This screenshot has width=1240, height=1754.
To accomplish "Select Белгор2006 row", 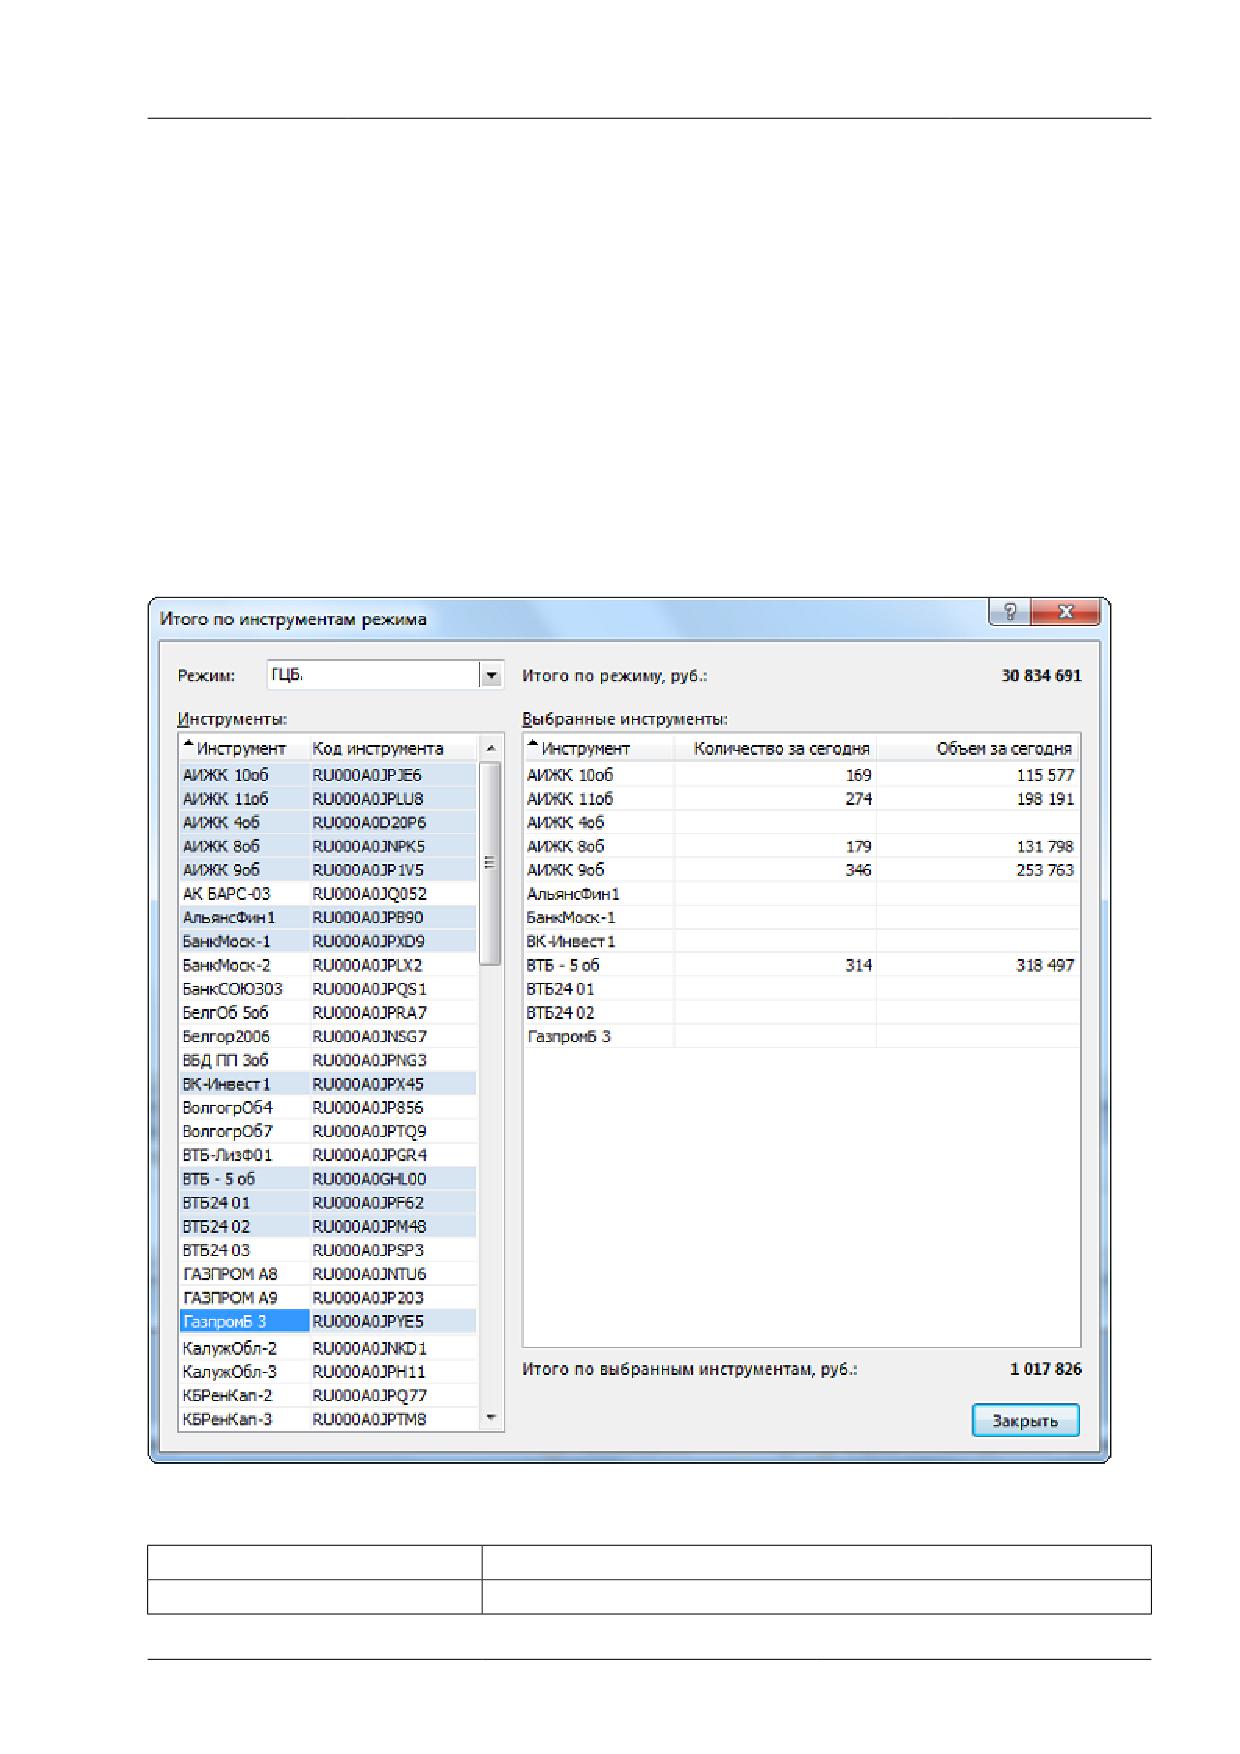I will coord(328,1036).
